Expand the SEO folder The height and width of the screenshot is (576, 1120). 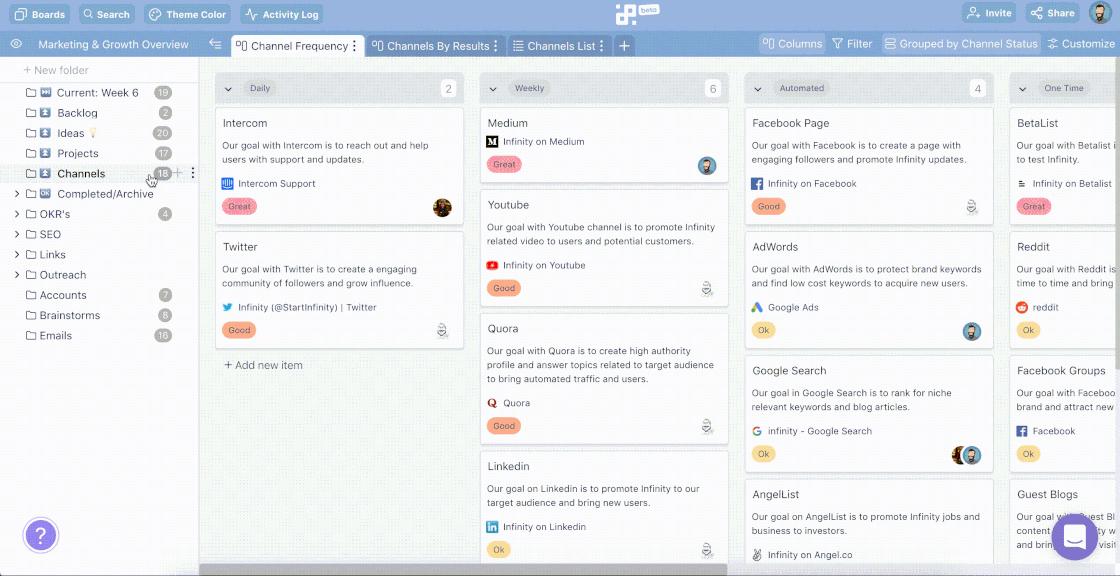17,234
